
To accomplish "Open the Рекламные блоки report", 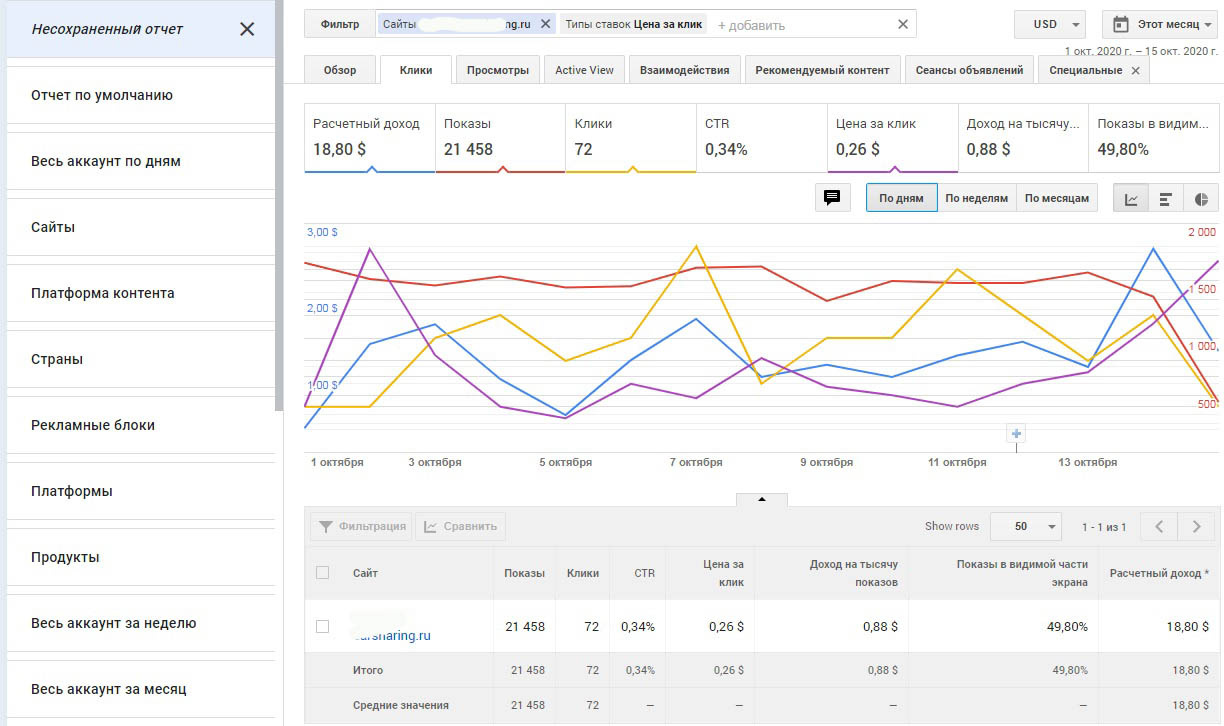I will click(x=93, y=425).
